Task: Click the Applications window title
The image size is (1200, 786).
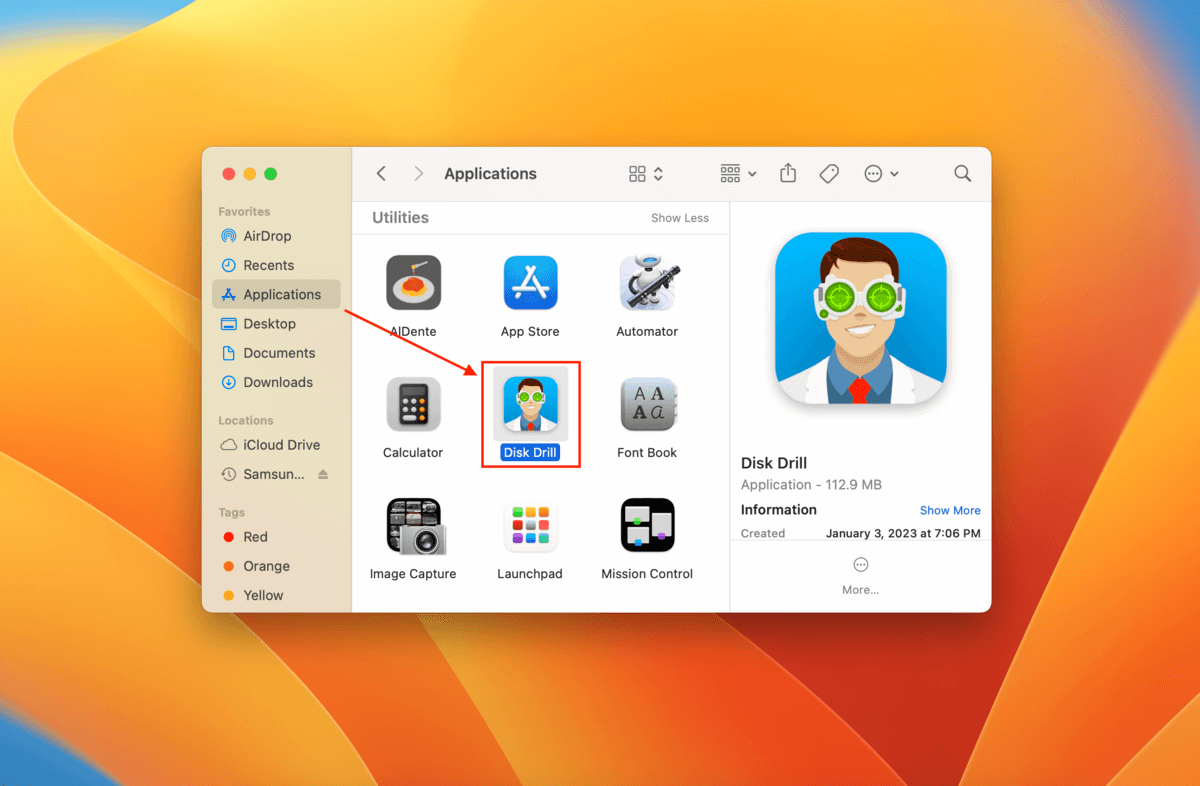Action: (x=491, y=174)
